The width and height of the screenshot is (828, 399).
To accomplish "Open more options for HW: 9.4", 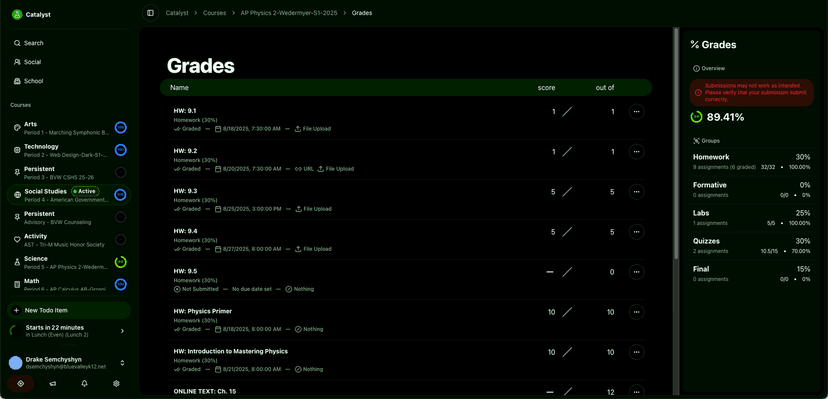I will 636,232.
